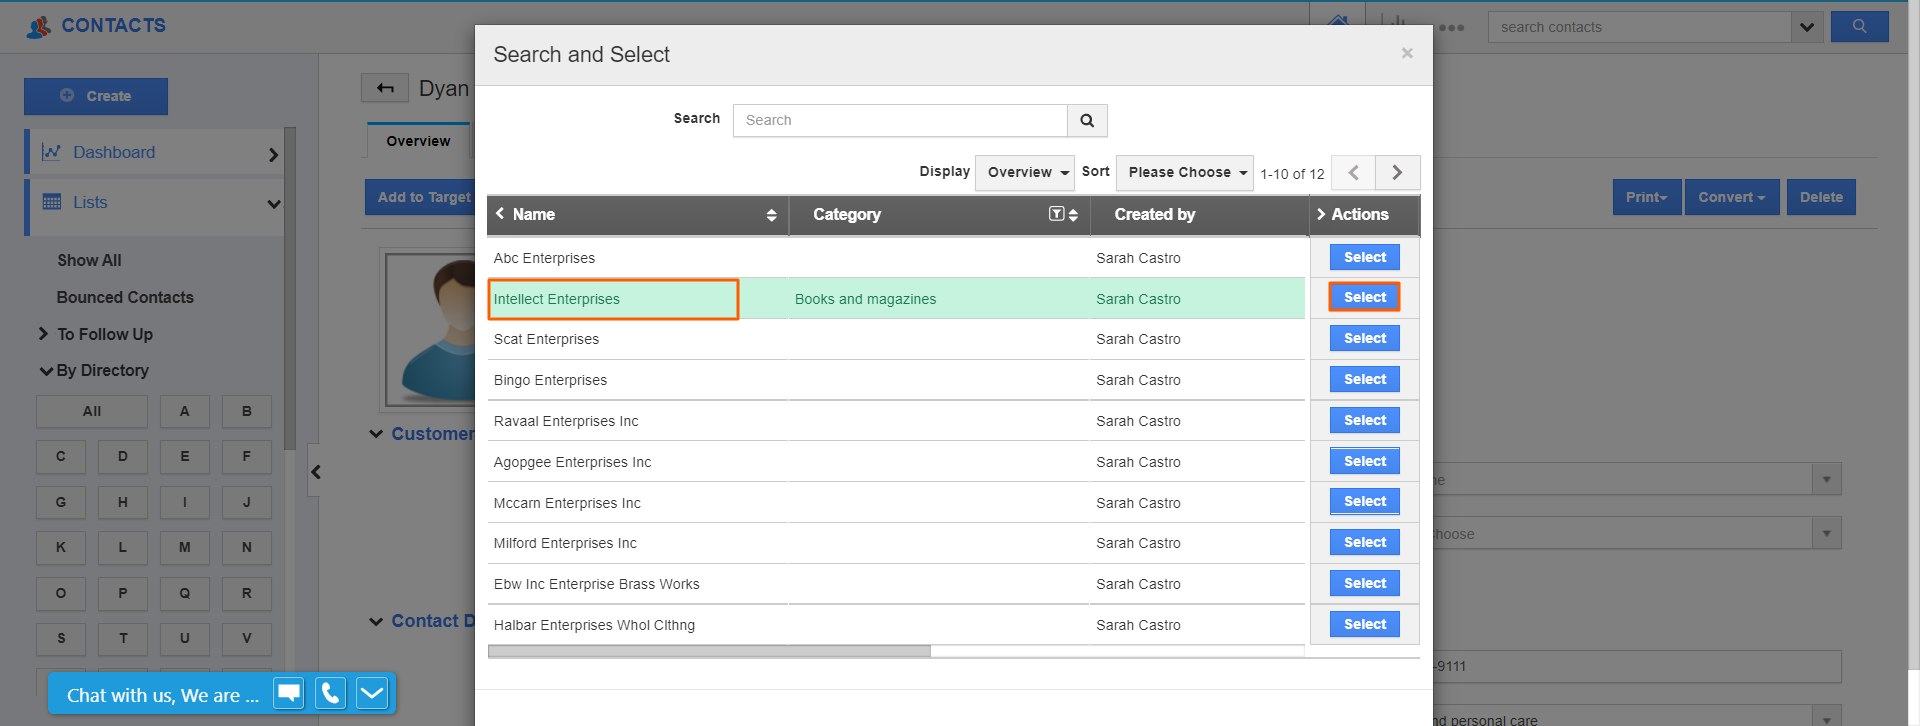This screenshot has width=1920, height=726.
Task: Go to previous page of results
Action: coord(1353,173)
